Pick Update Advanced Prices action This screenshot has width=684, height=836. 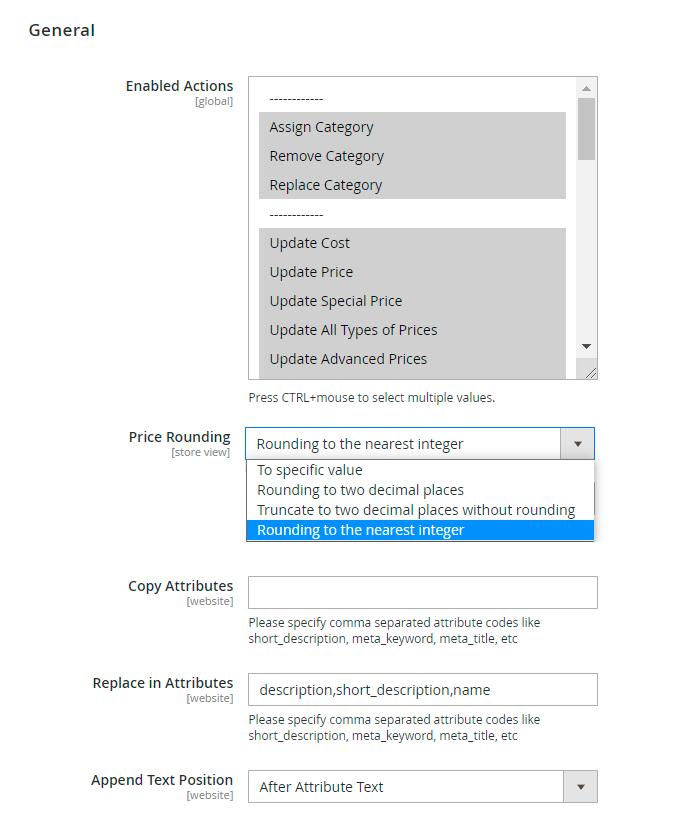tap(348, 359)
